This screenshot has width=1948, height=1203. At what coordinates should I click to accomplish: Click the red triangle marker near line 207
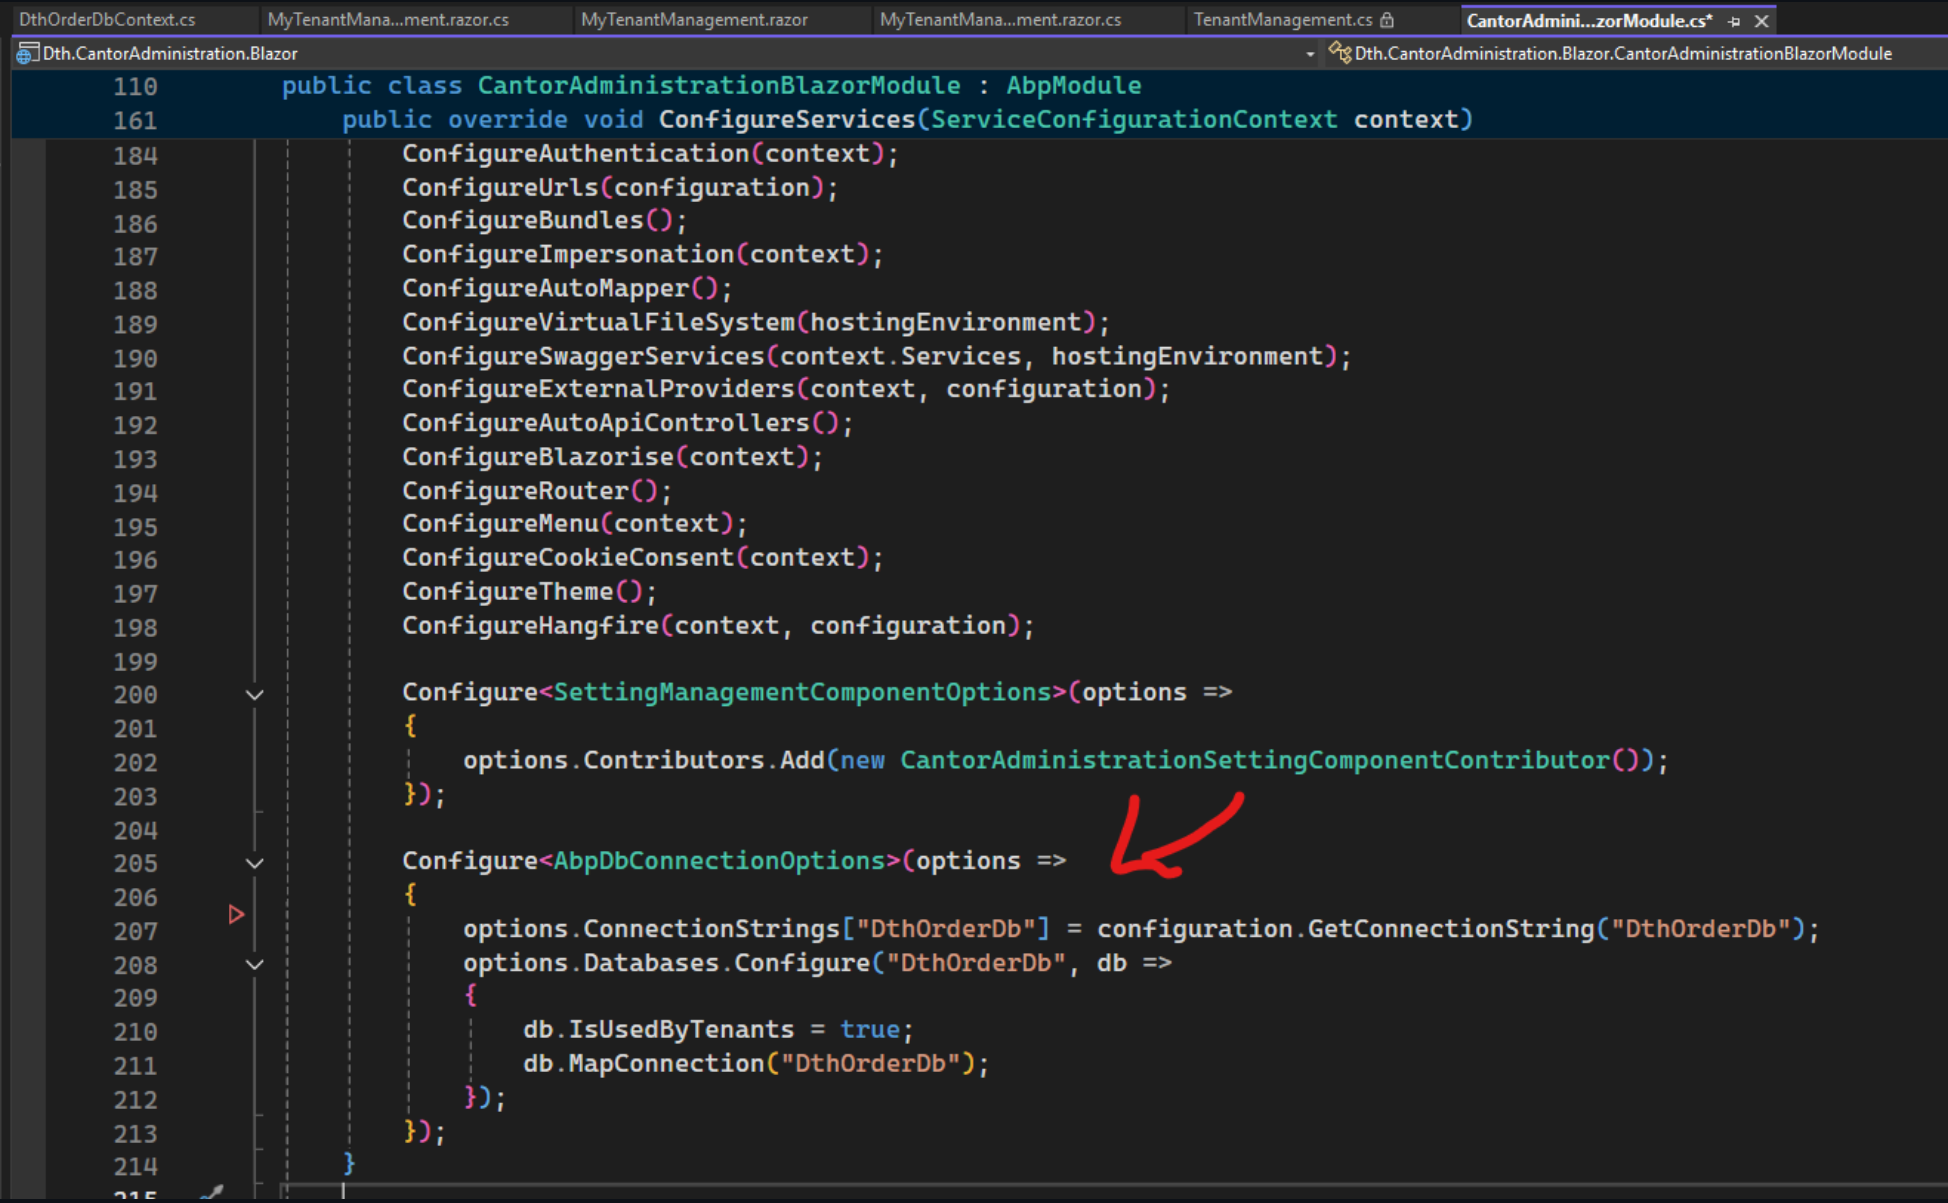(x=236, y=914)
